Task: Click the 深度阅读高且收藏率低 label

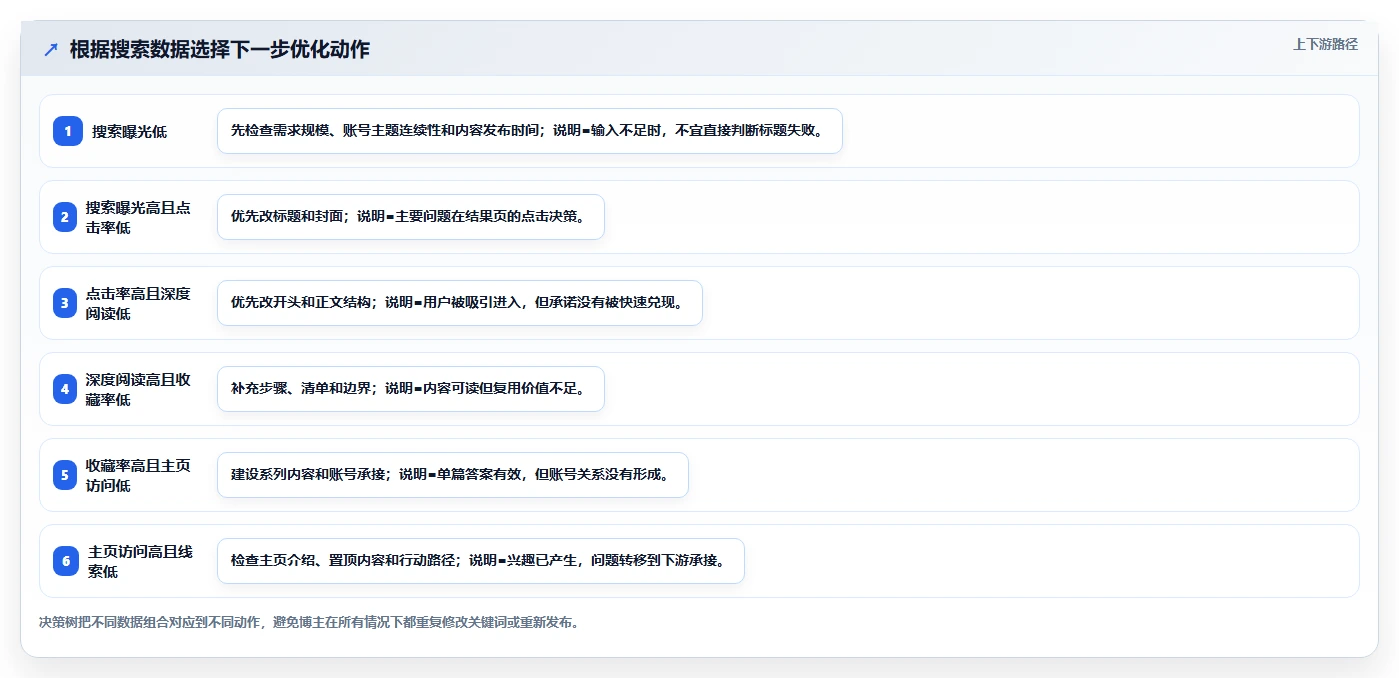Action: click(x=138, y=389)
